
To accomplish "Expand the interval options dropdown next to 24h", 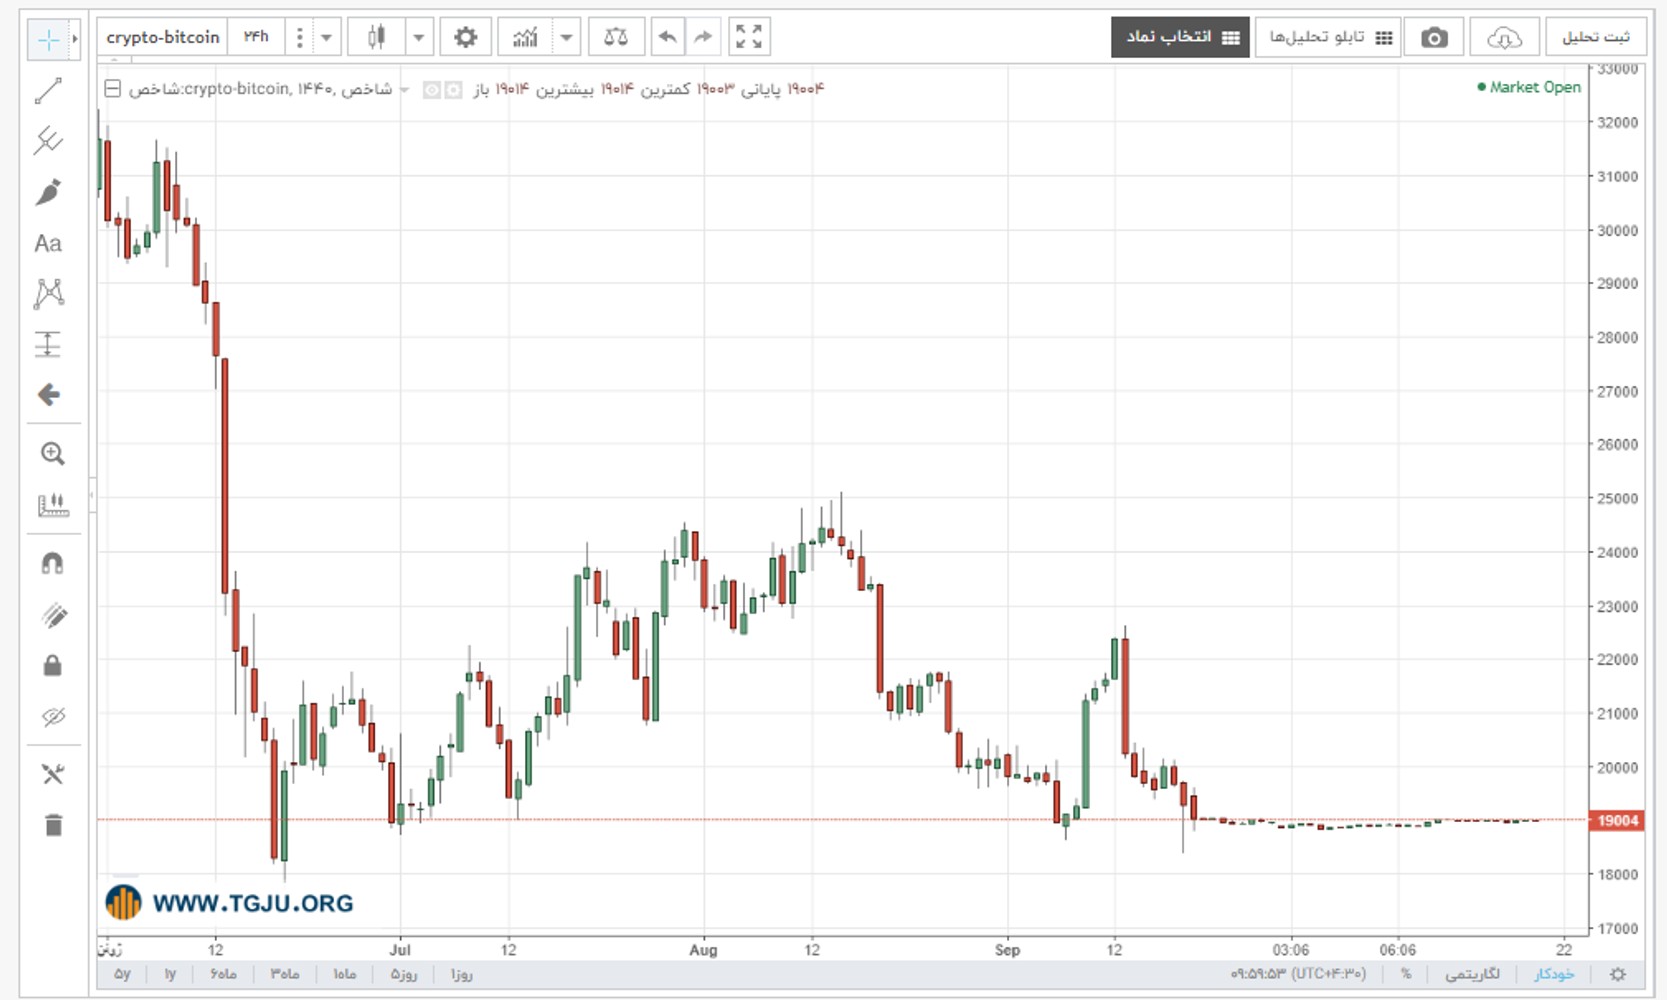I will point(326,37).
